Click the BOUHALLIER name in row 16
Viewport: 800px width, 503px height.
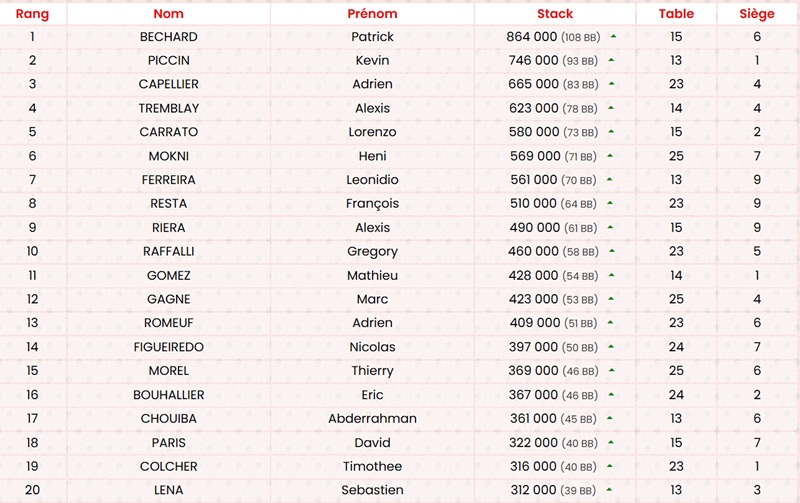click(169, 395)
